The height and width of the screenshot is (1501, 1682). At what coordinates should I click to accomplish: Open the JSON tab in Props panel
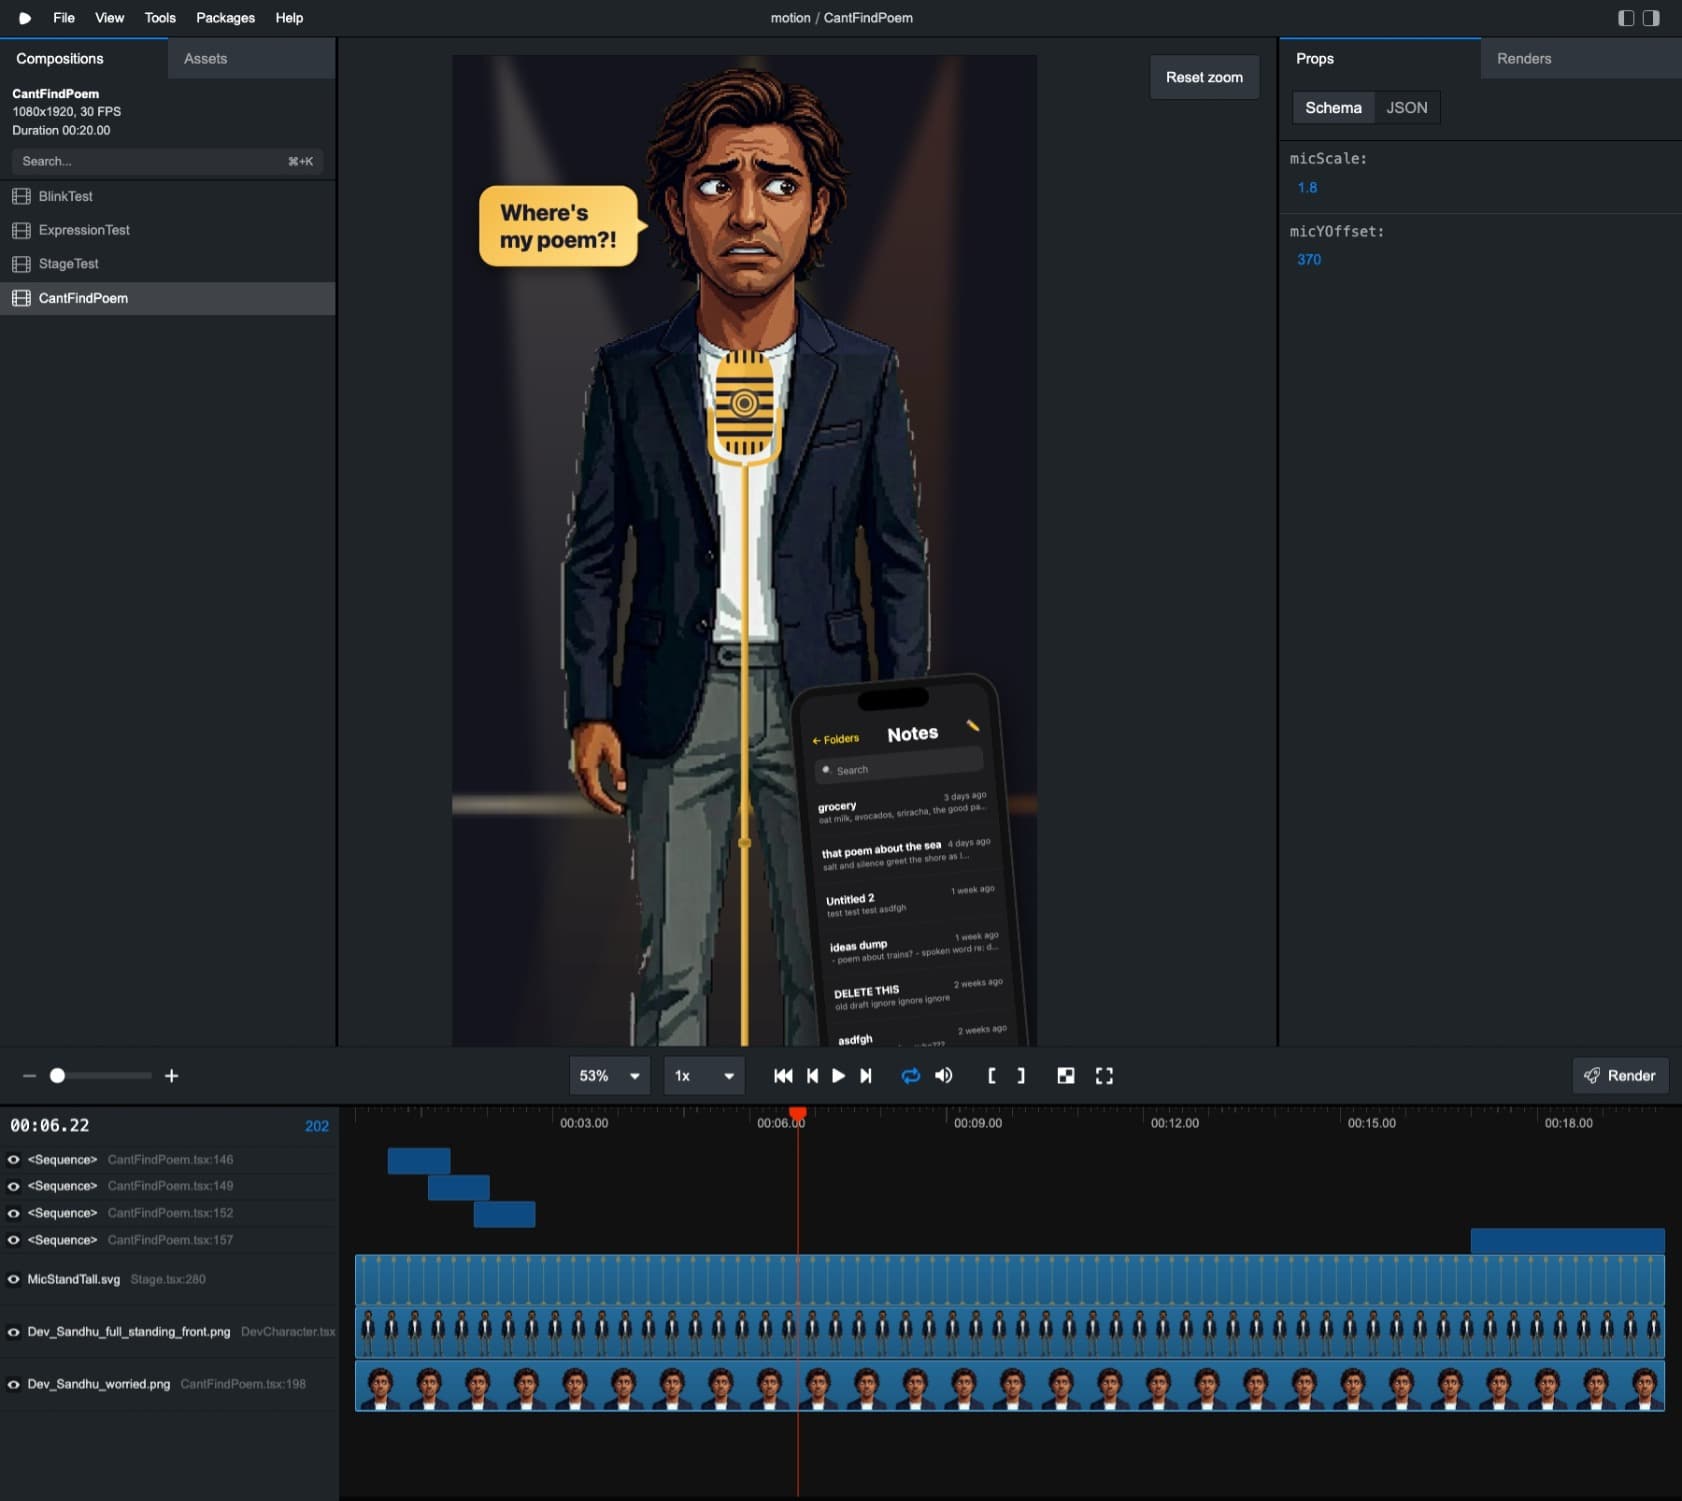click(x=1407, y=107)
